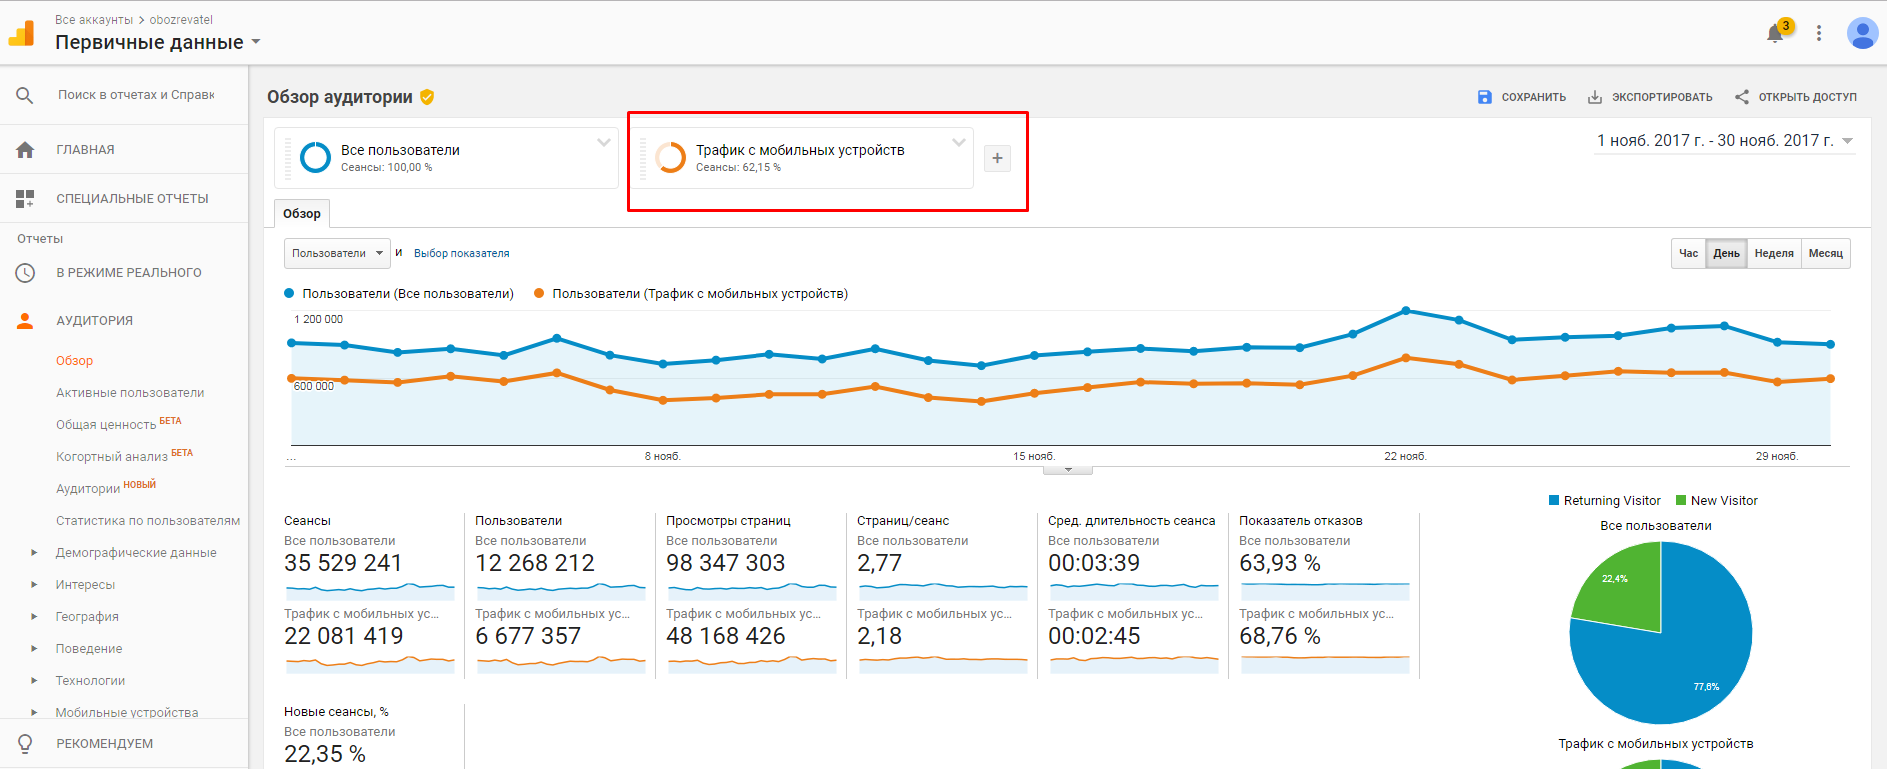Add a segment with plus button
The width and height of the screenshot is (1887, 769).
click(997, 158)
